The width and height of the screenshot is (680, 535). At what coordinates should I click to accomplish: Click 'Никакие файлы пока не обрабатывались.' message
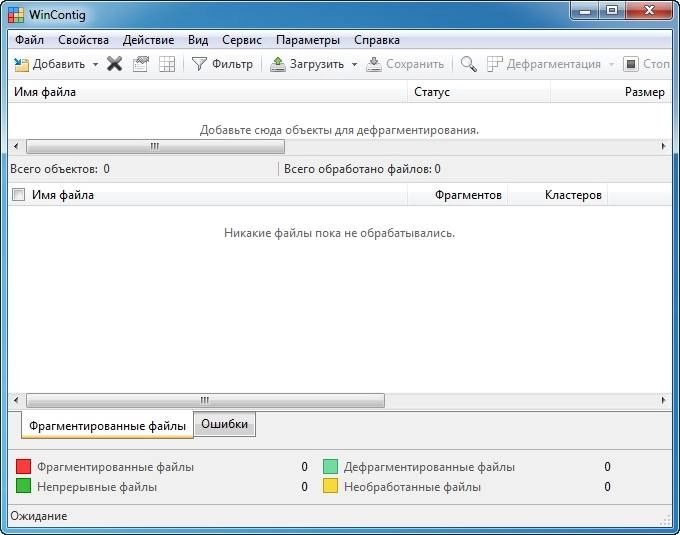[340, 233]
